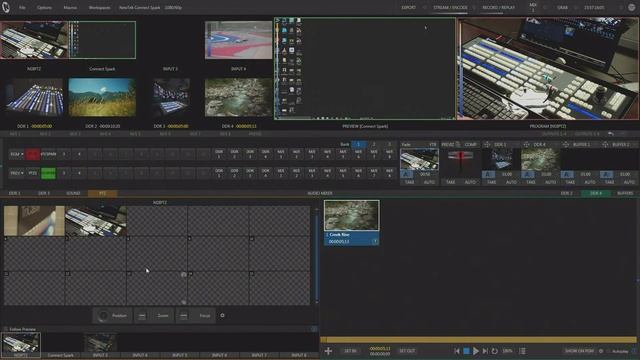The image size is (640, 360).
Task: Click the AUTO button under DSK 4
Action: [x=550, y=182]
